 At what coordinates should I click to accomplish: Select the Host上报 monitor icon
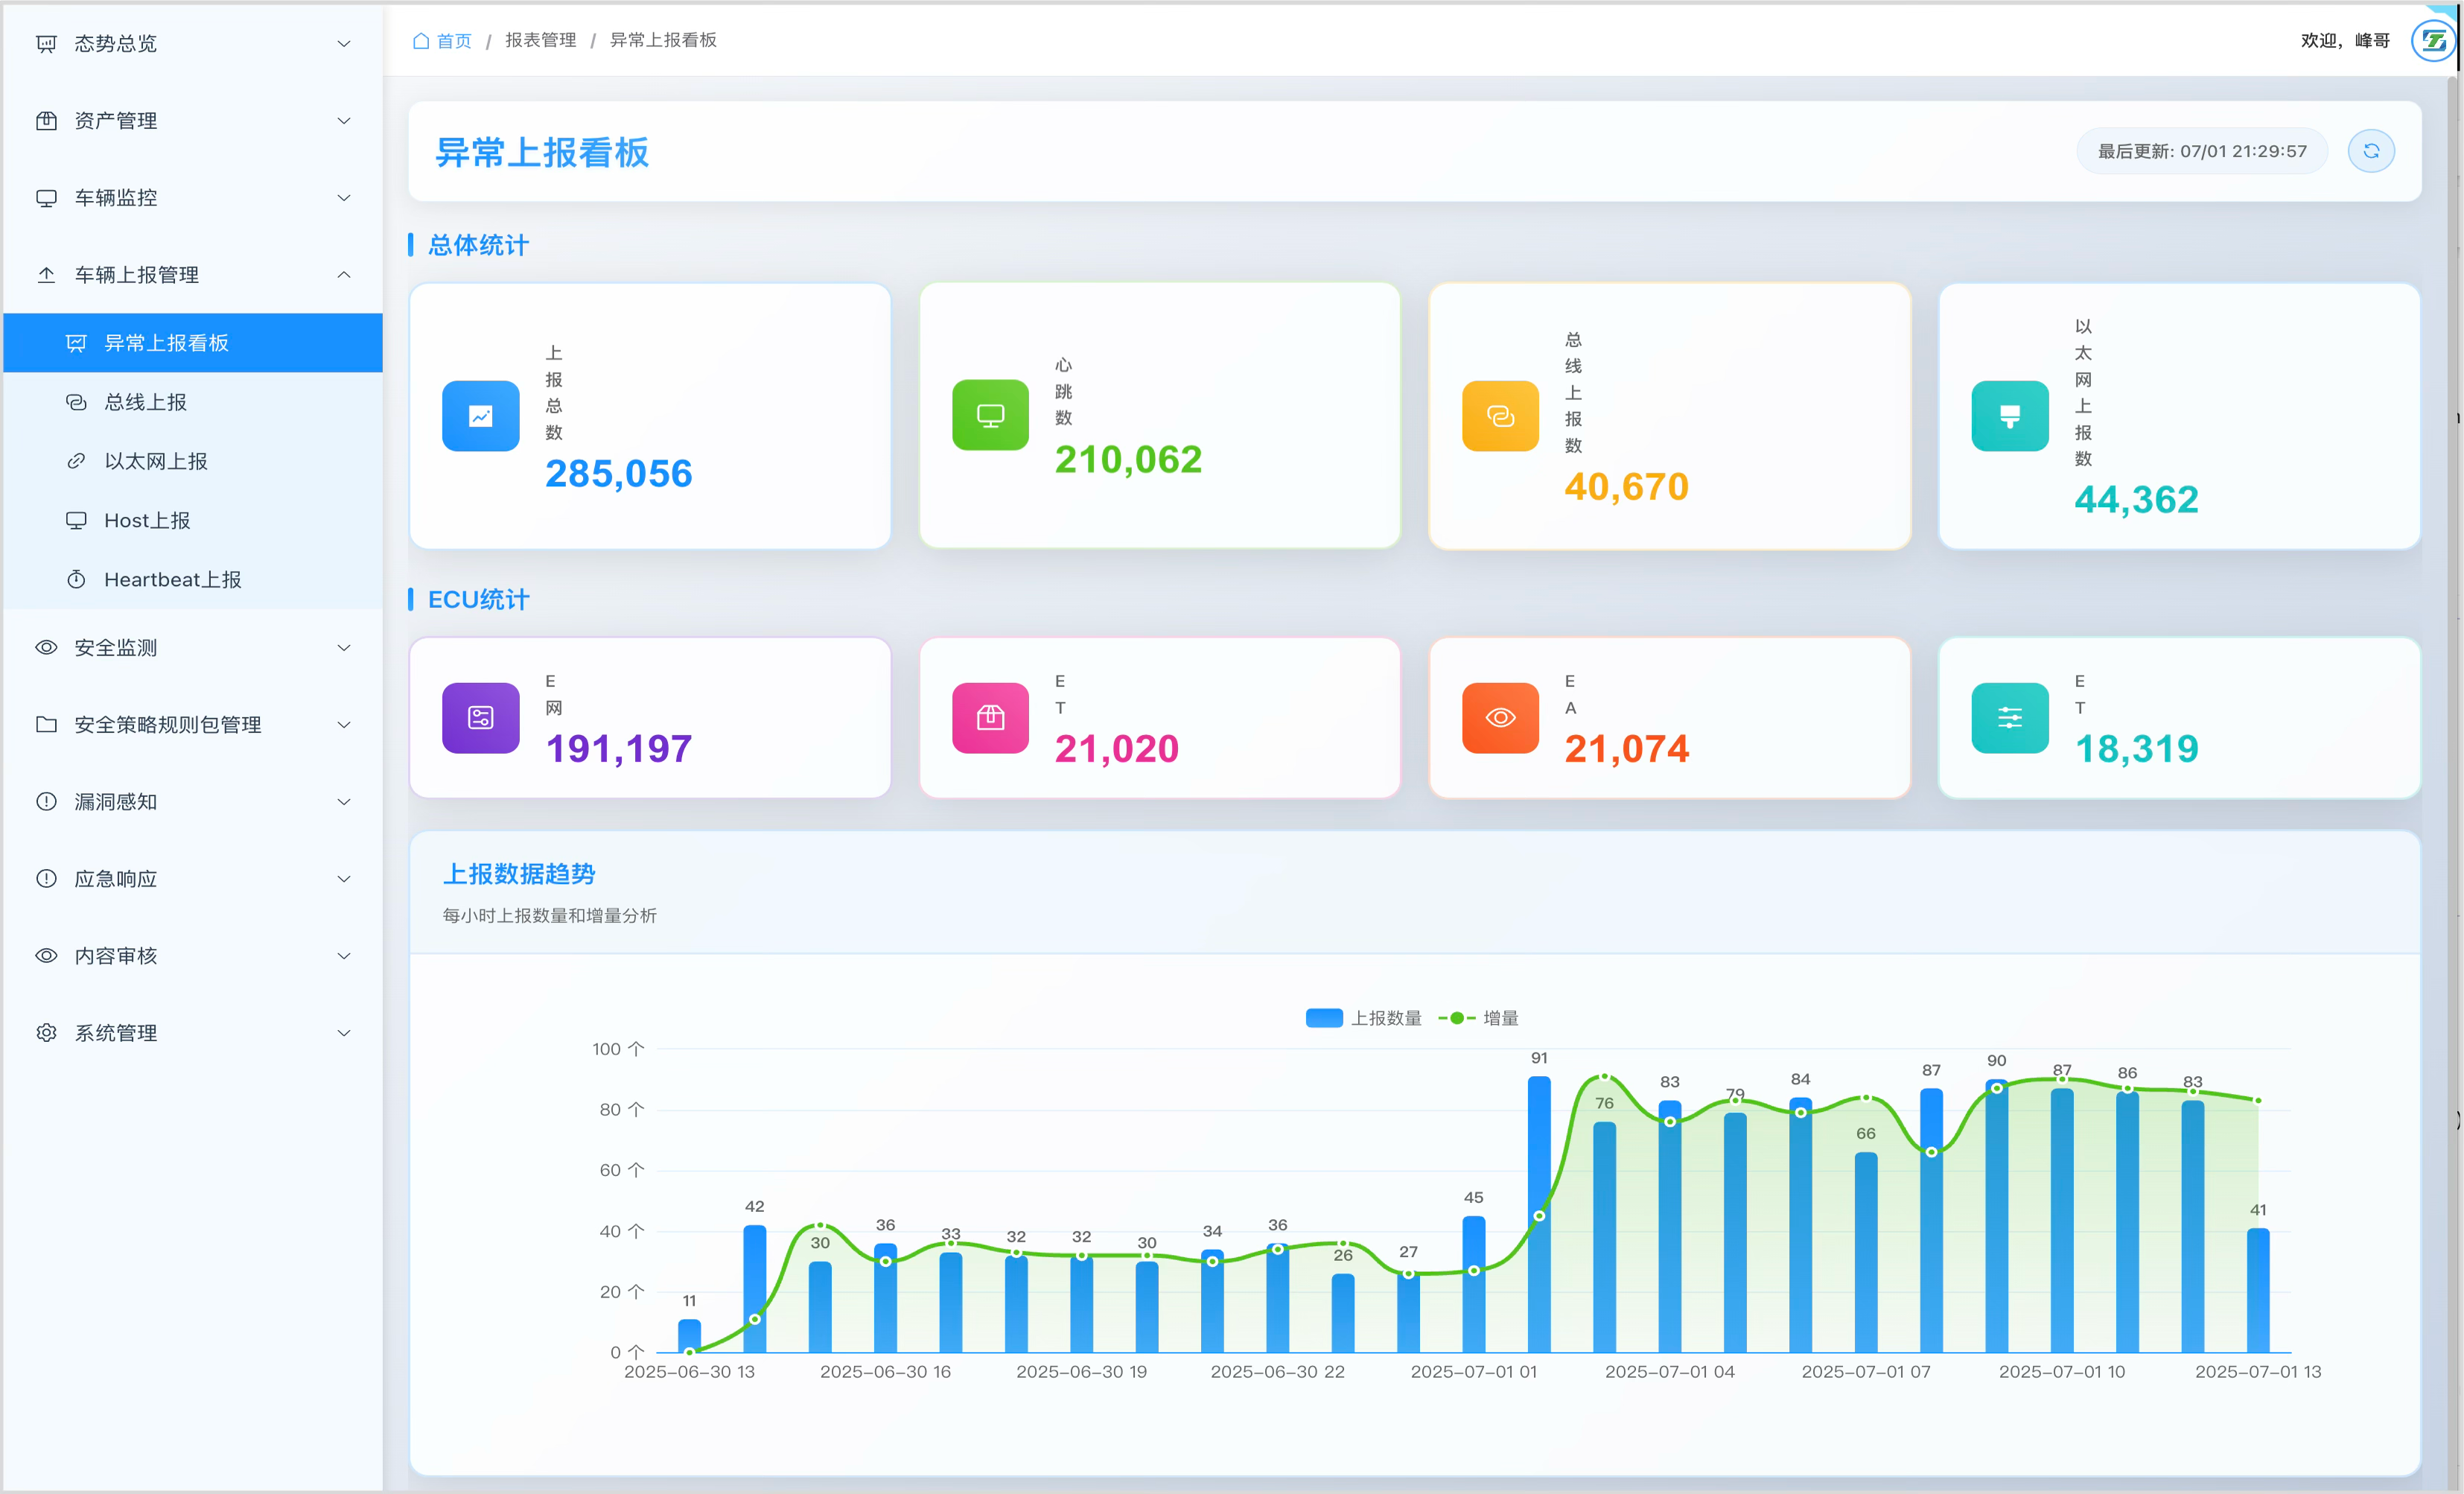pyautogui.click(x=77, y=520)
